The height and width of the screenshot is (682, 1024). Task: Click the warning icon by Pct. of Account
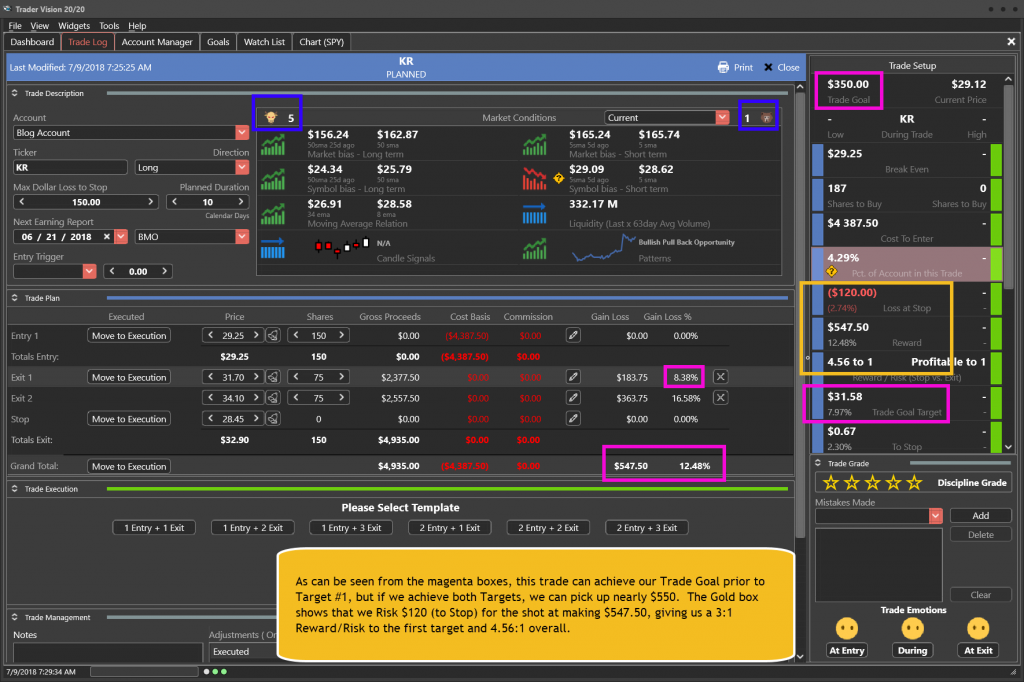[831, 271]
